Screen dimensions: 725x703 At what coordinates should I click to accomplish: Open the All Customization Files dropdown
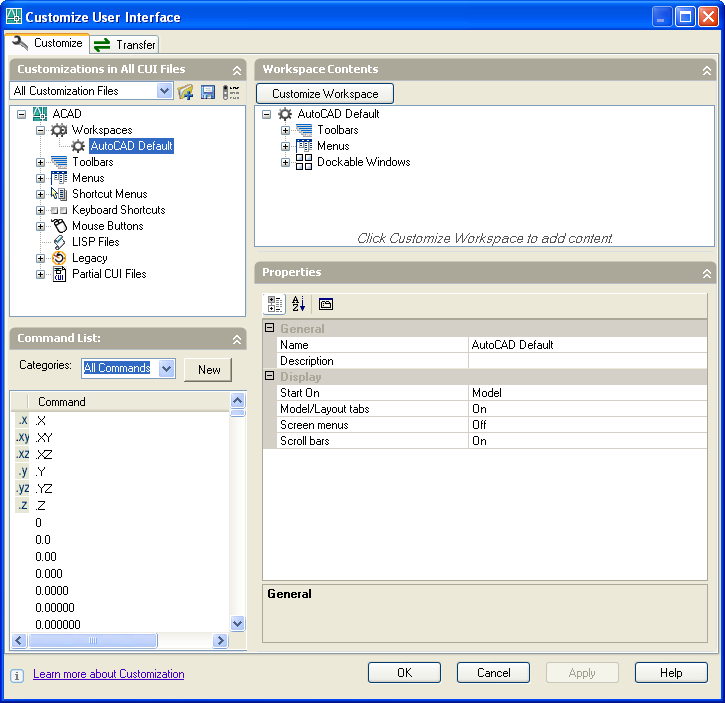164,91
